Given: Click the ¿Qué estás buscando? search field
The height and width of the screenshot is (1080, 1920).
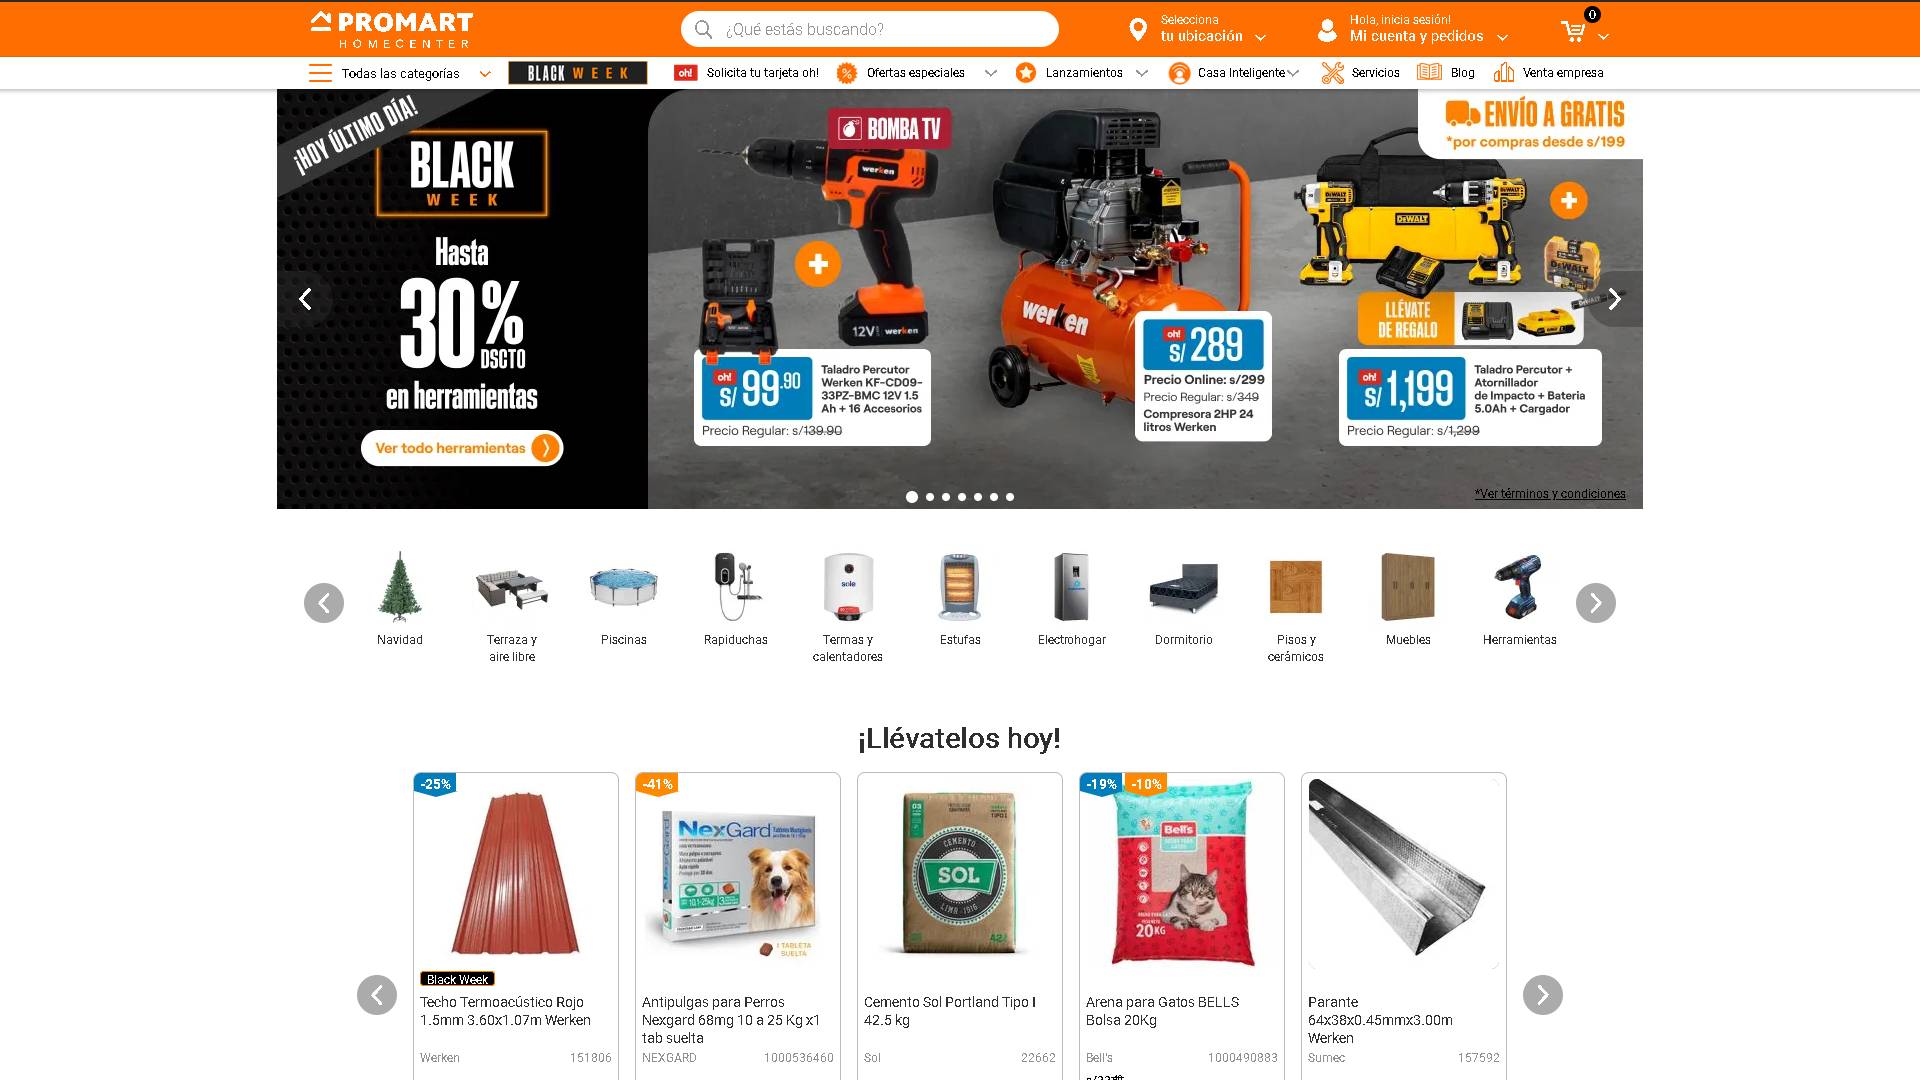Looking at the screenshot, I should 870,29.
